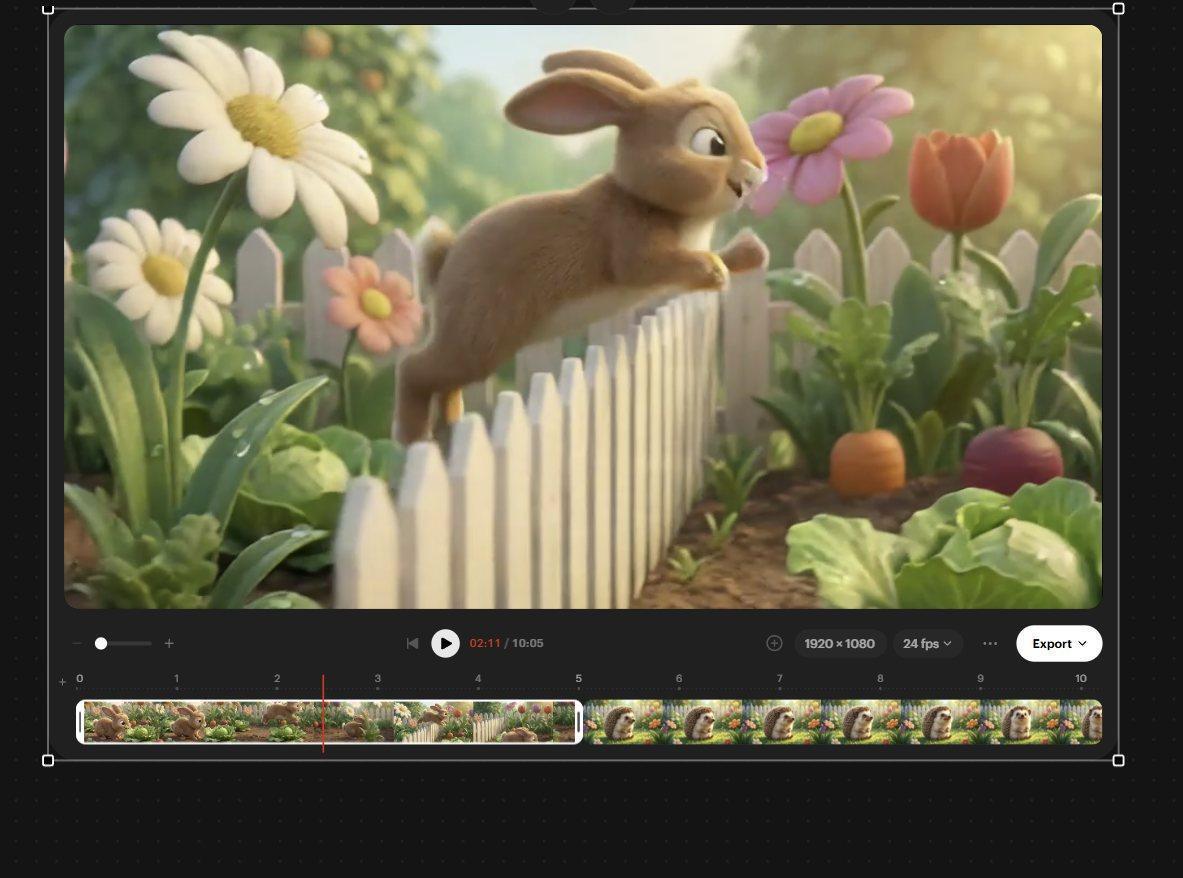Click the red playhead marker on timeline

pyautogui.click(x=323, y=713)
